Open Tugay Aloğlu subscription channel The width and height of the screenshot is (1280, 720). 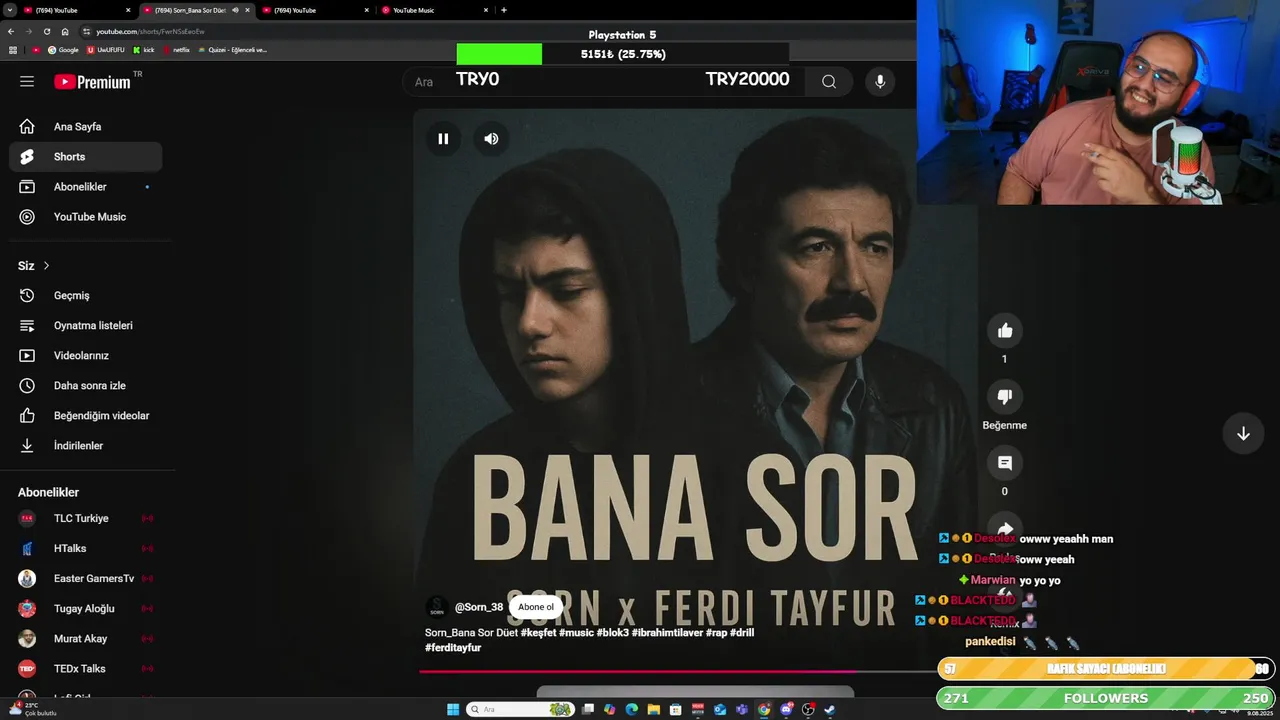[x=86, y=609]
